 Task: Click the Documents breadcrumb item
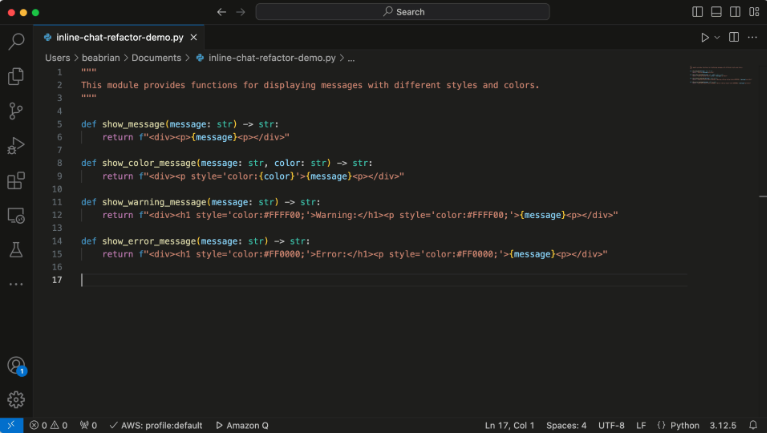[x=156, y=58]
